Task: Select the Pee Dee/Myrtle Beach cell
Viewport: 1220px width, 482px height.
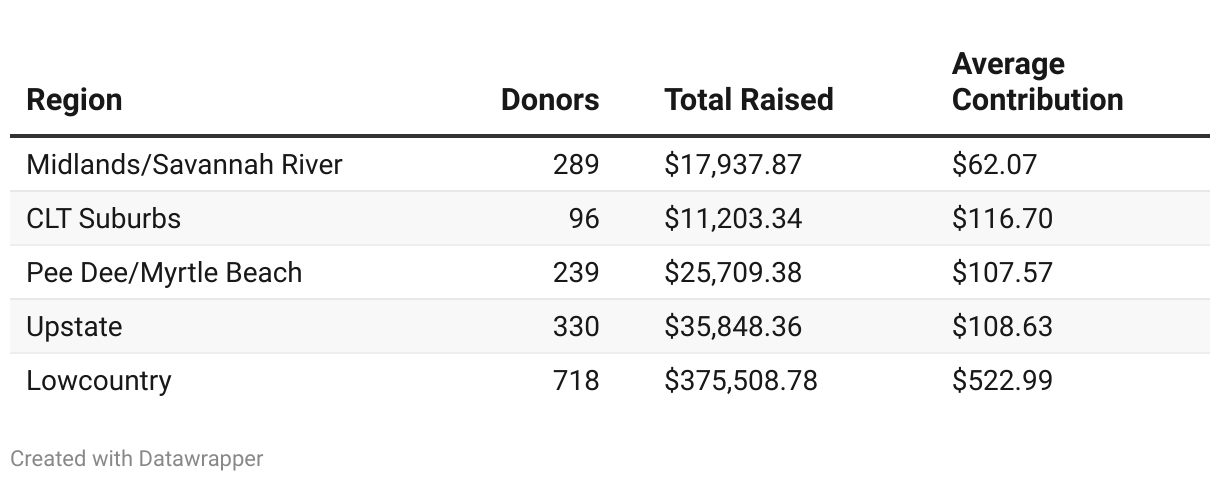Action: (x=164, y=272)
